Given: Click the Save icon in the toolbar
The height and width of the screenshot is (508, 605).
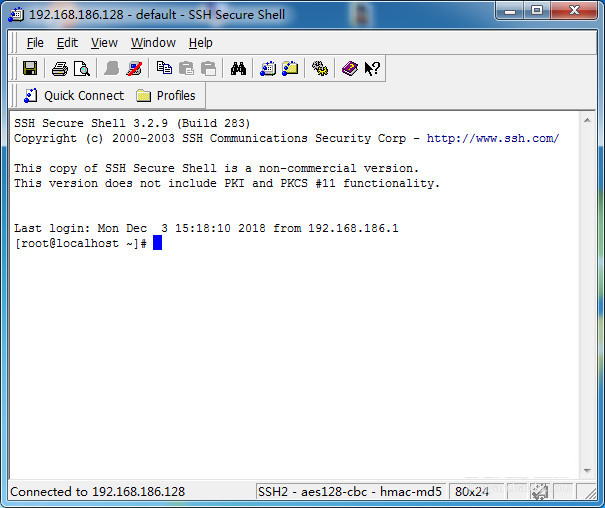Looking at the screenshot, I should (x=30, y=69).
